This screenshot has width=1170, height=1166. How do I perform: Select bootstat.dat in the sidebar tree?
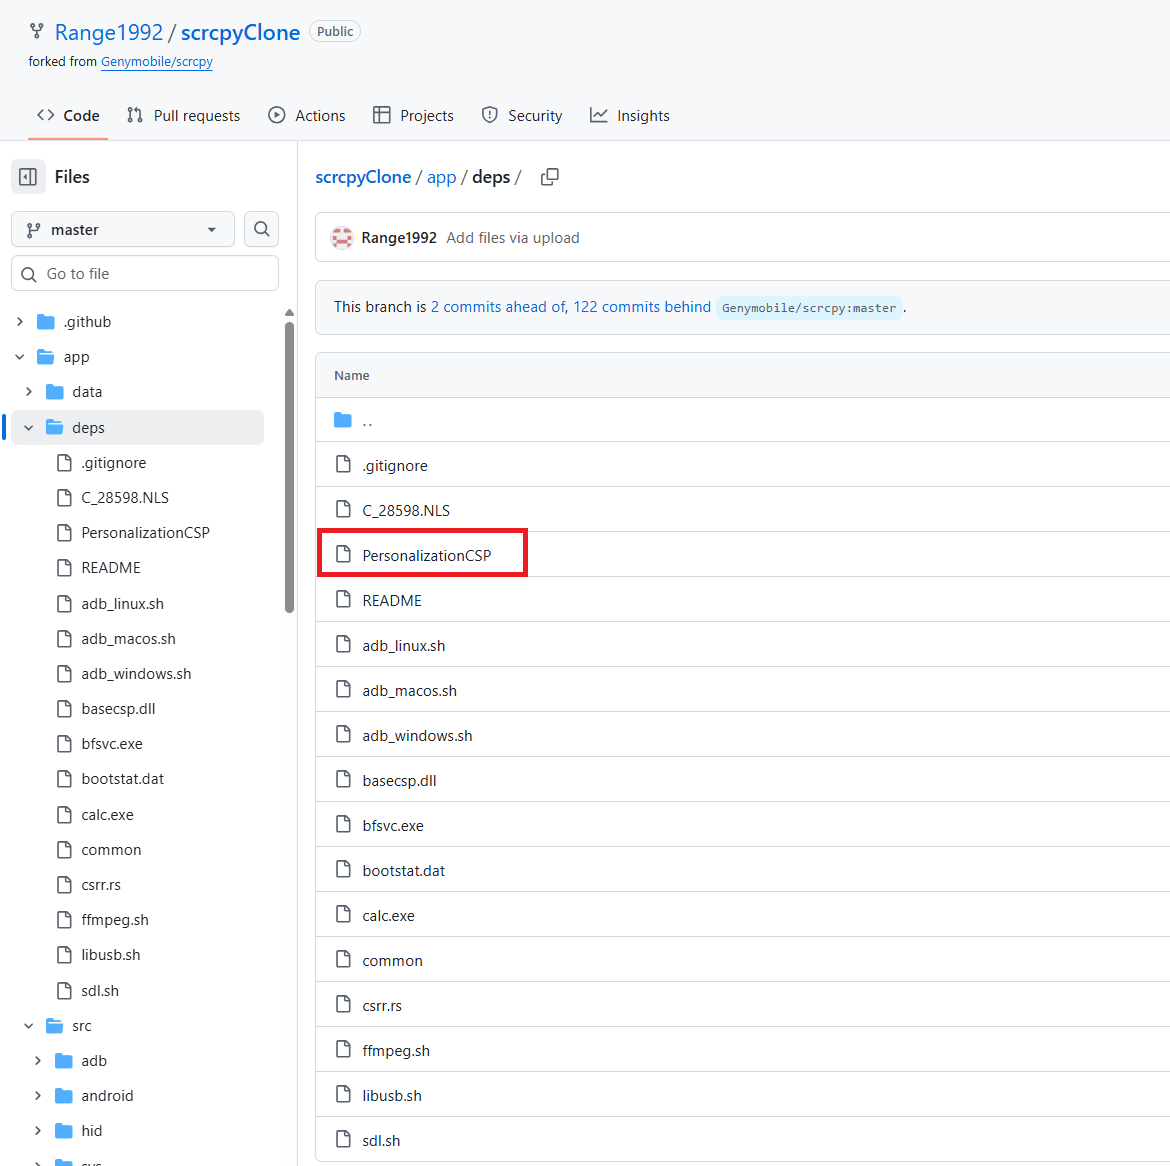[122, 779]
